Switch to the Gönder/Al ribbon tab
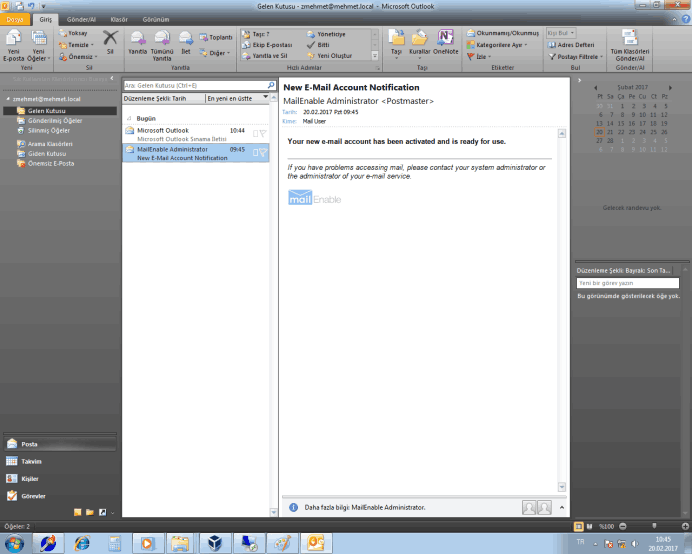 point(79,19)
